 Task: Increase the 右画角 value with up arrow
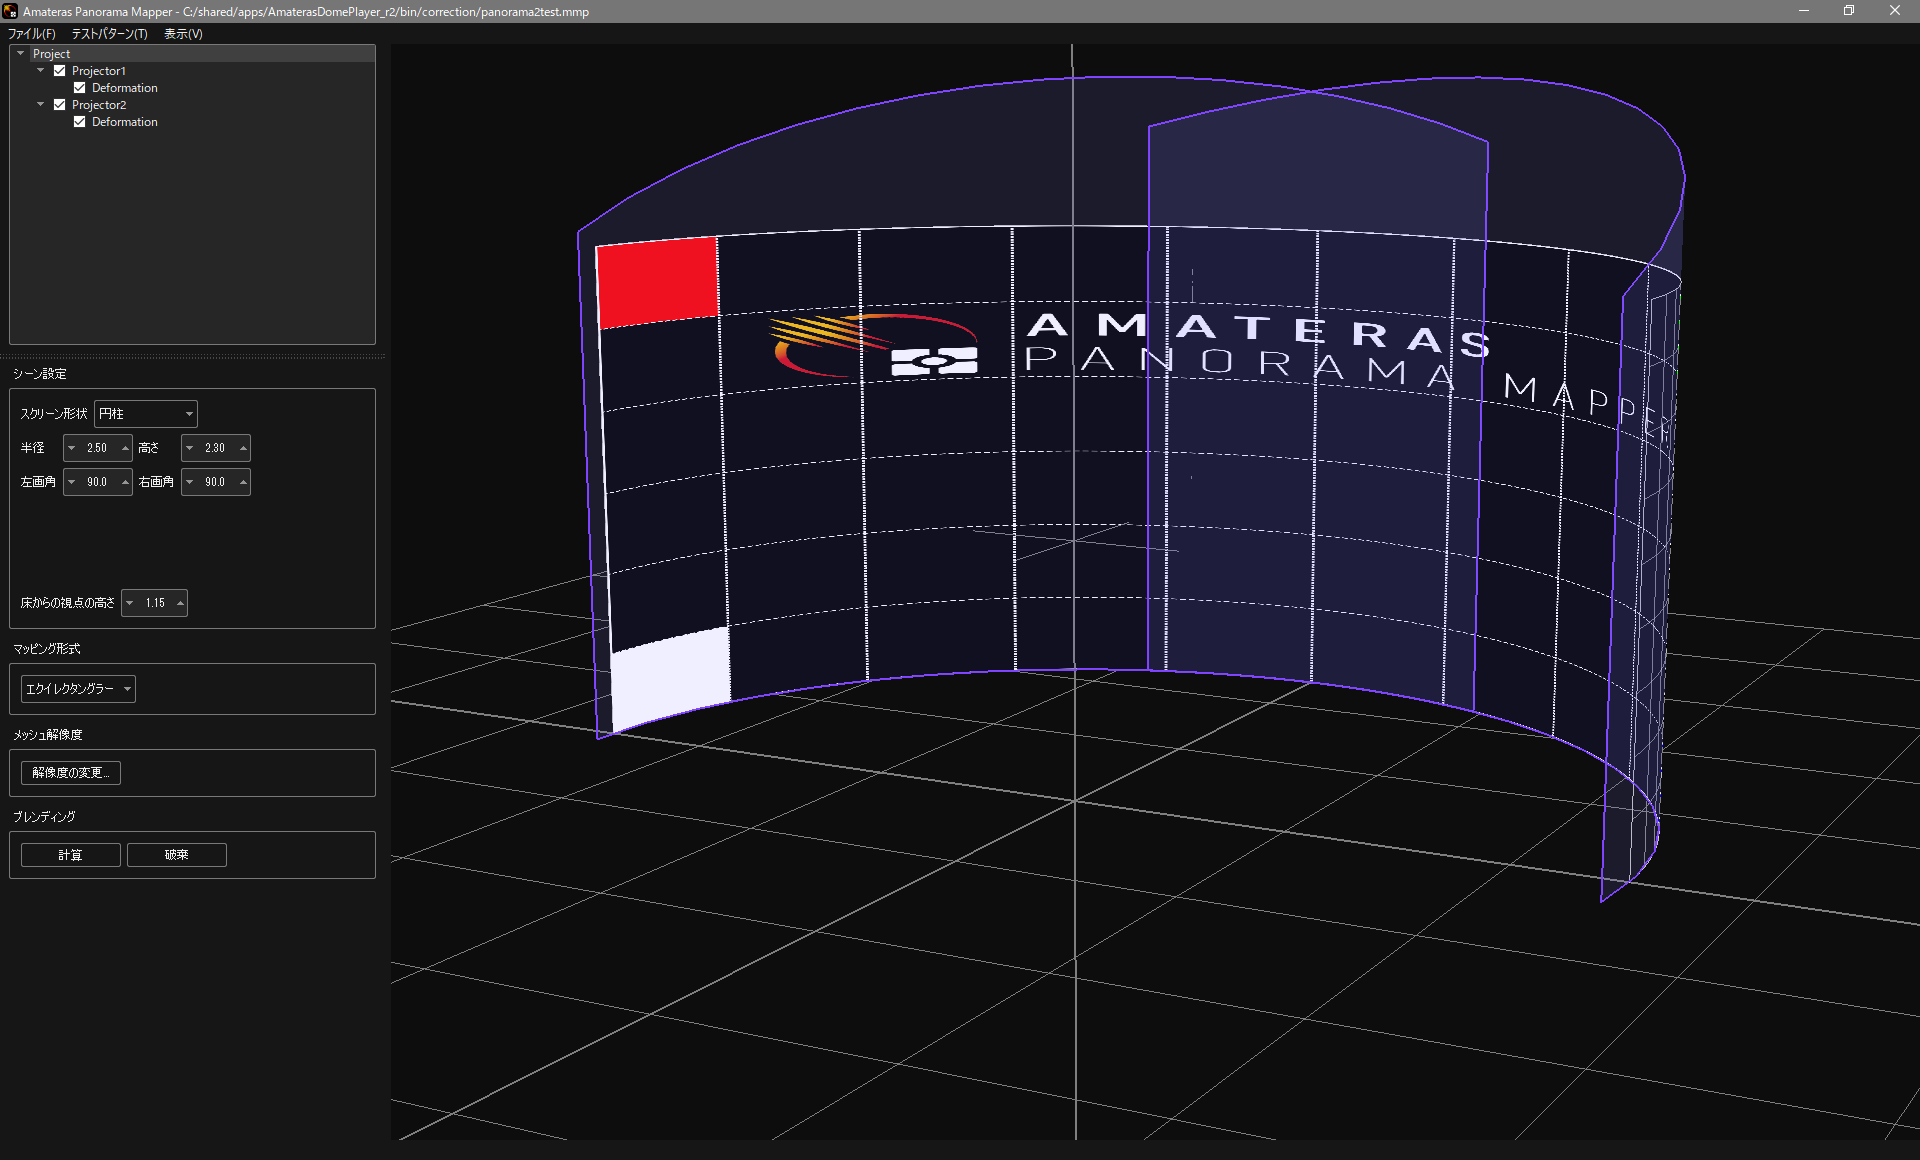click(x=243, y=482)
